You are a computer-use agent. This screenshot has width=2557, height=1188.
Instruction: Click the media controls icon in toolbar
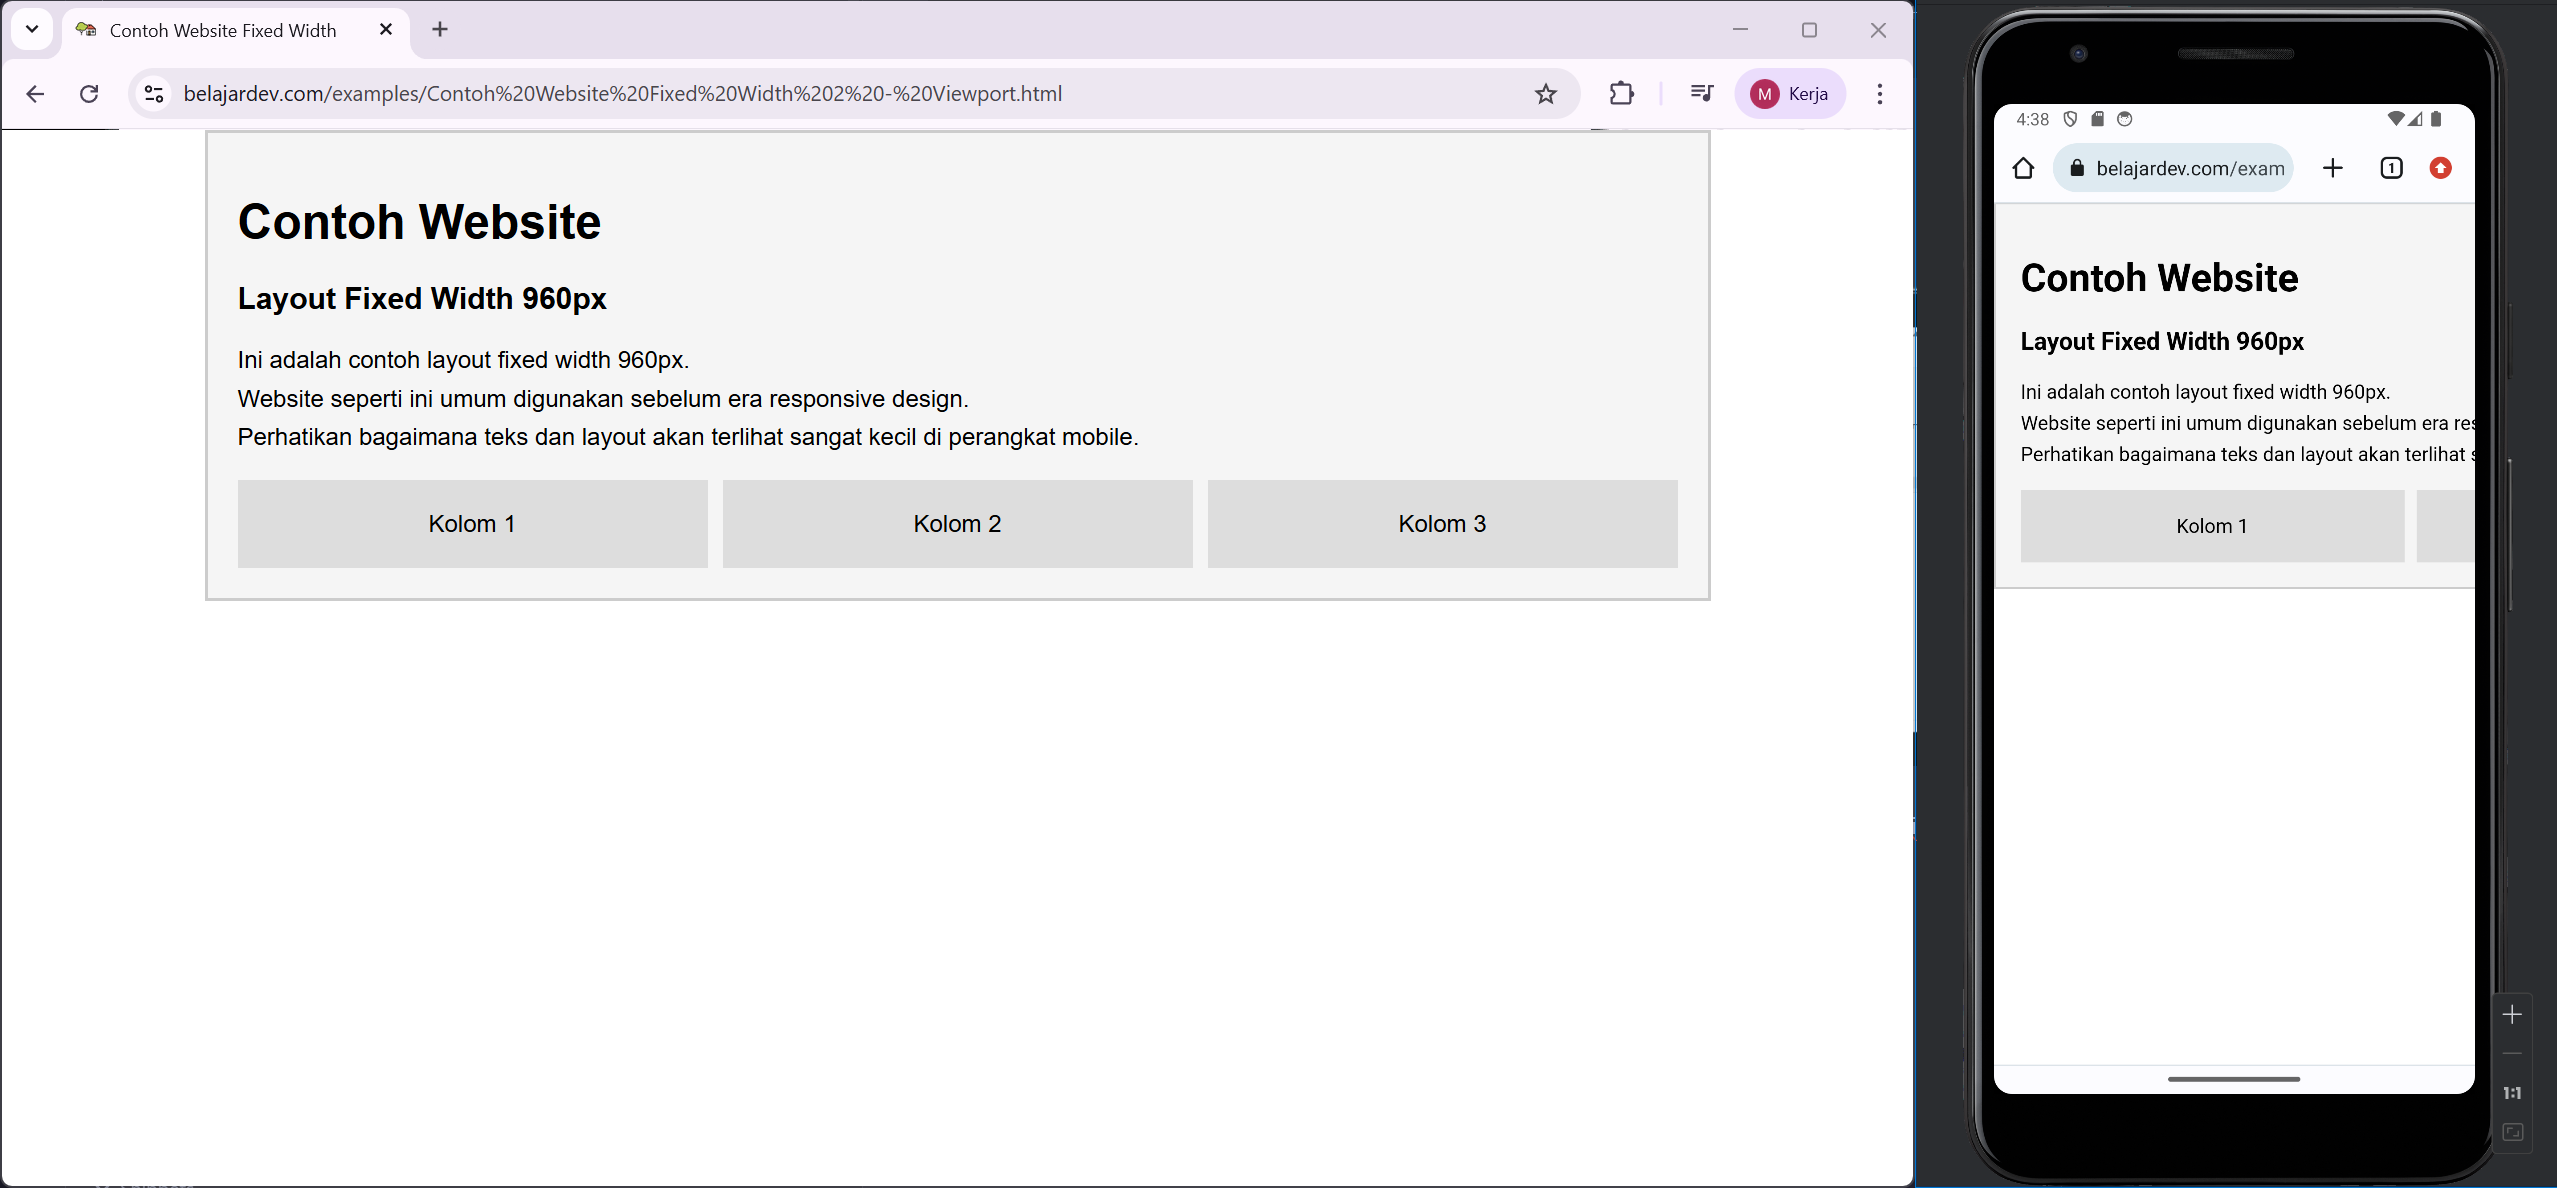coord(1701,93)
